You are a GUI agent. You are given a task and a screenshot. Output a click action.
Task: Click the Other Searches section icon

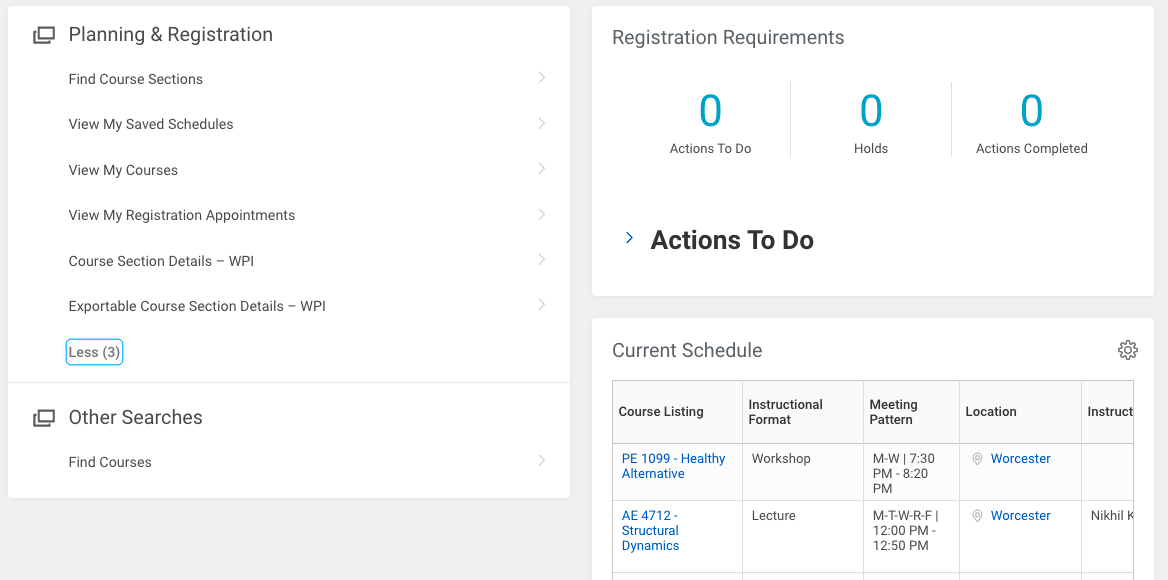pyautogui.click(x=43, y=418)
